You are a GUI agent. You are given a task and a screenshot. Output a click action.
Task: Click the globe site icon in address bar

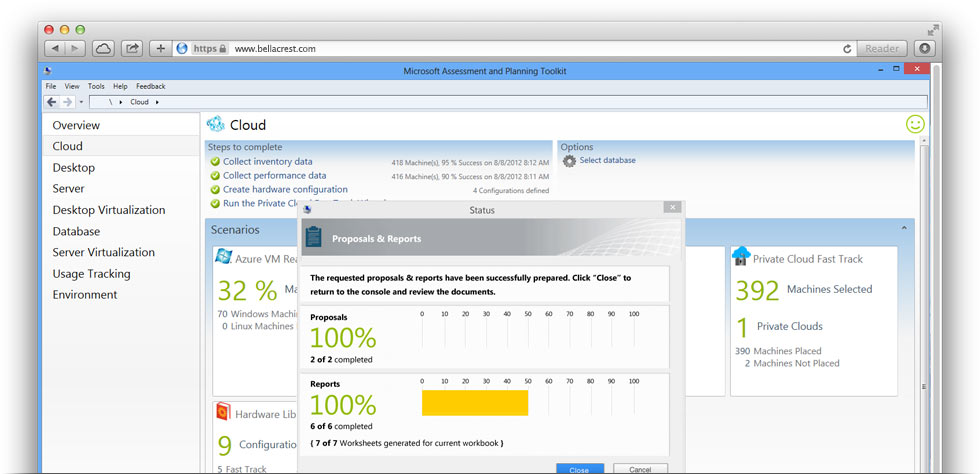pyautogui.click(x=182, y=48)
